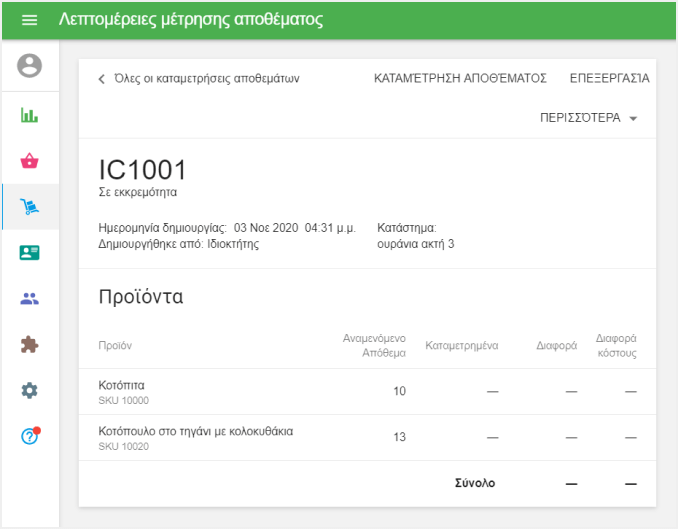Click the Προϊόν column header
Image resolution: width=678 pixels, height=529 pixels.
[x=115, y=346]
